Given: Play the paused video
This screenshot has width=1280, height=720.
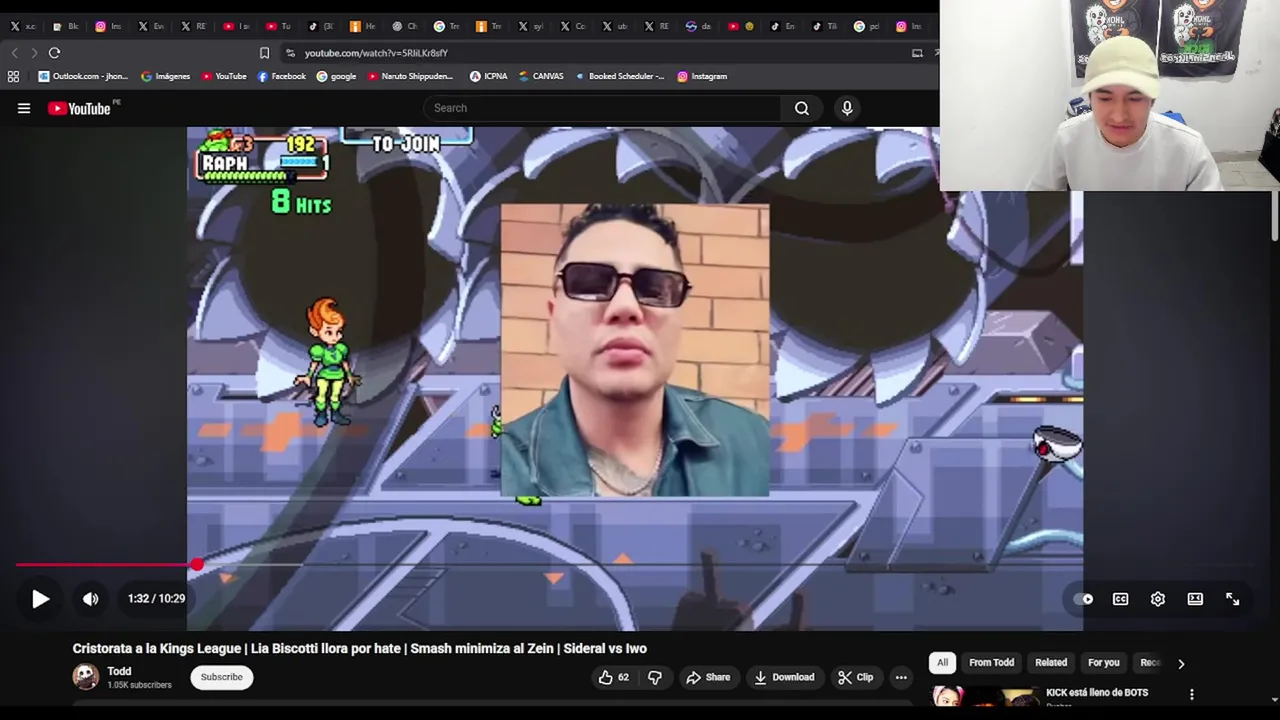Looking at the screenshot, I should pos(40,599).
